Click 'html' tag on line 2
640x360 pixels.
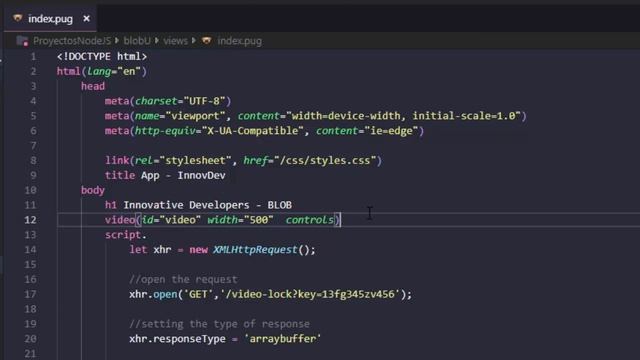[x=69, y=71]
